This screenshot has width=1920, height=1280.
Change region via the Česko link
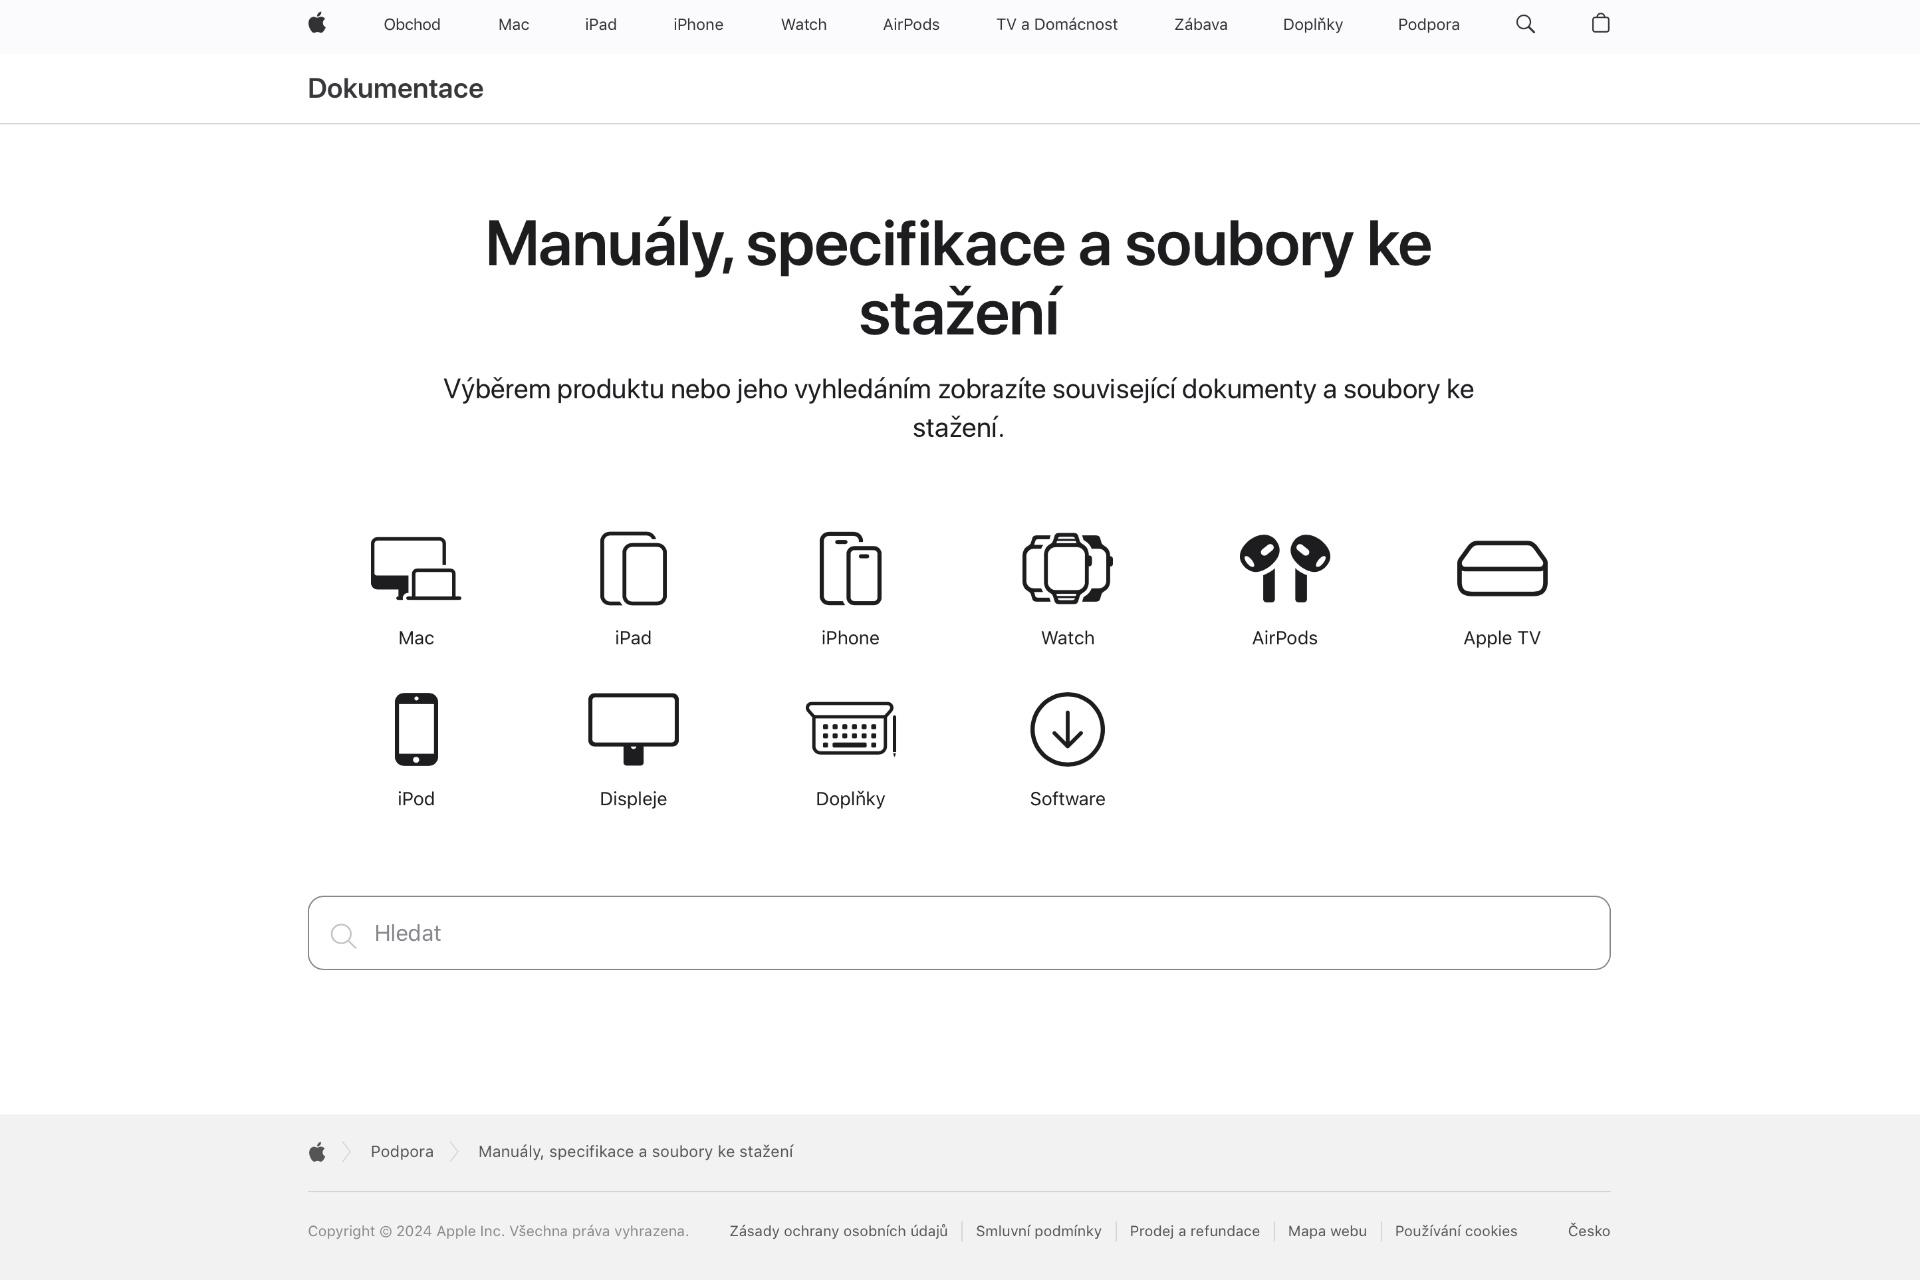pos(1589,1231)
